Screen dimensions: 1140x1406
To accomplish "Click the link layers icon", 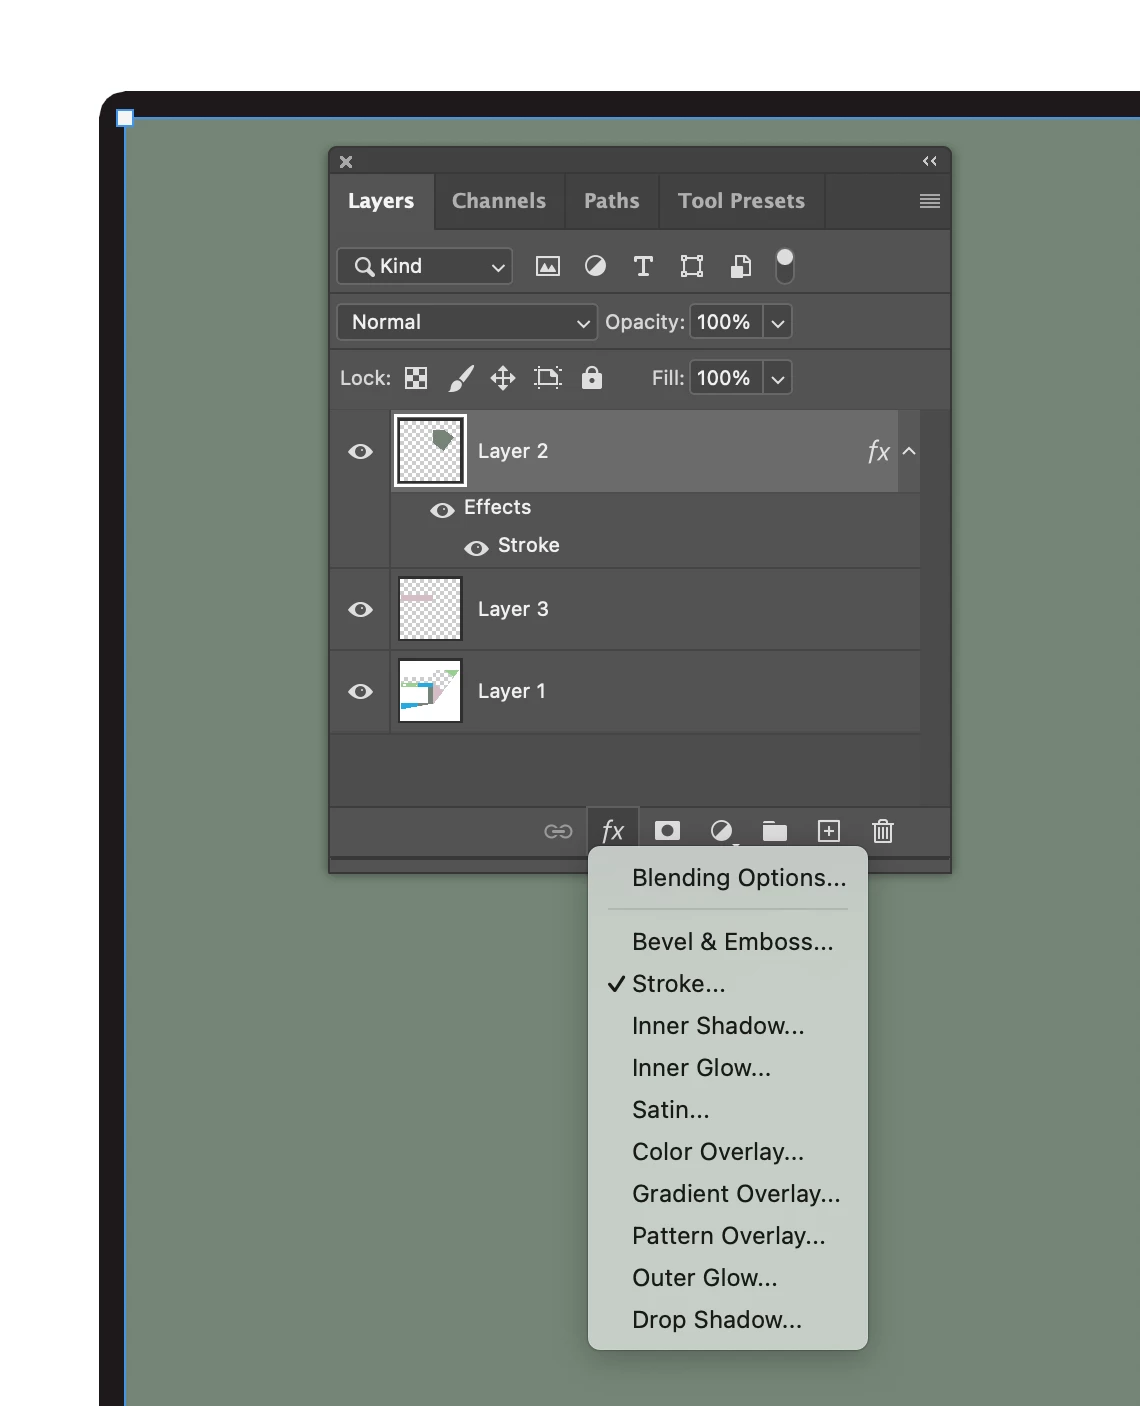I will click(558, 831).
